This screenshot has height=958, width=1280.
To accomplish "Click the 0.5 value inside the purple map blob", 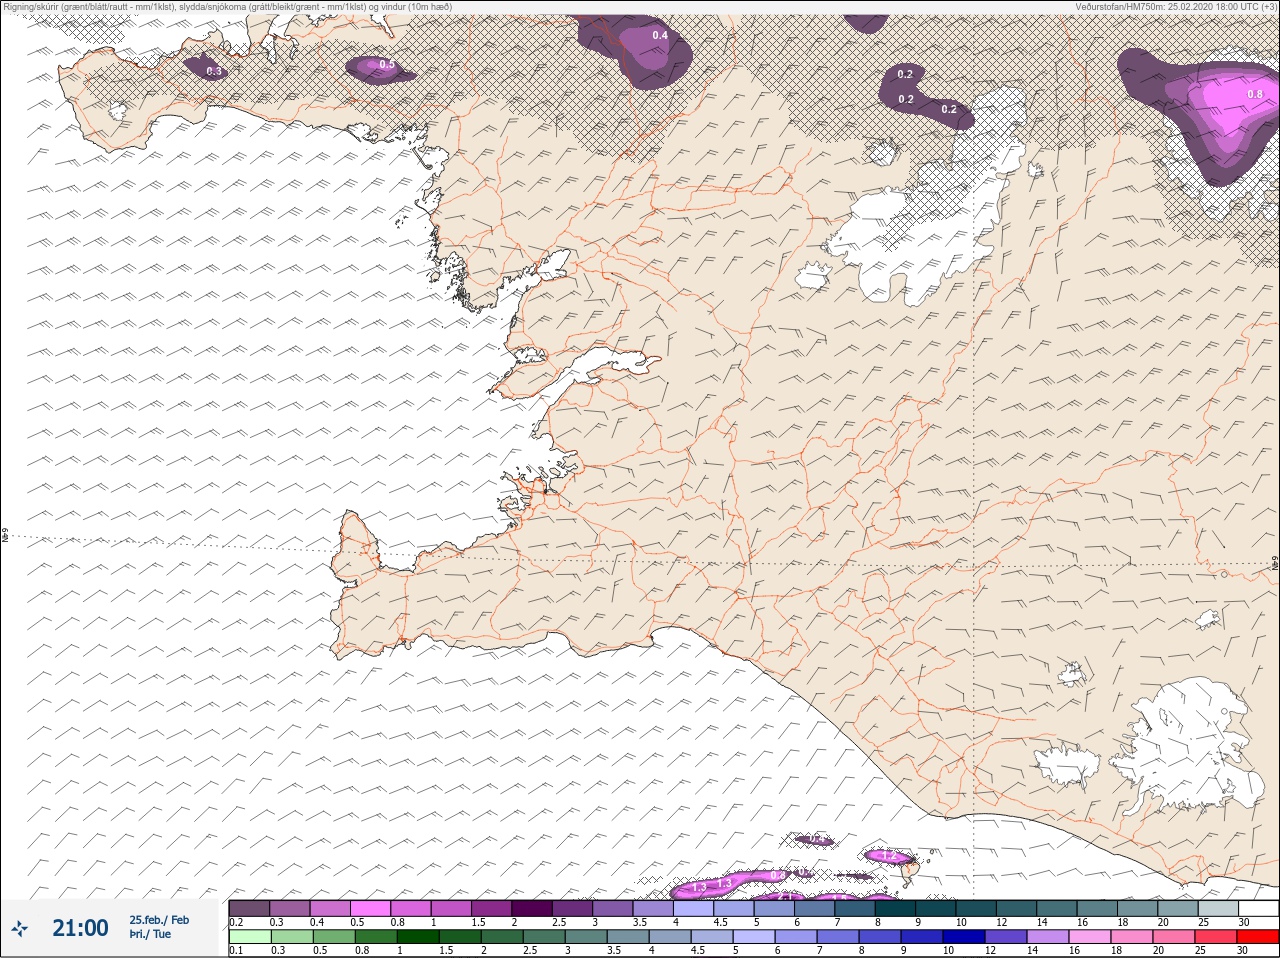I will click(386, 65).
